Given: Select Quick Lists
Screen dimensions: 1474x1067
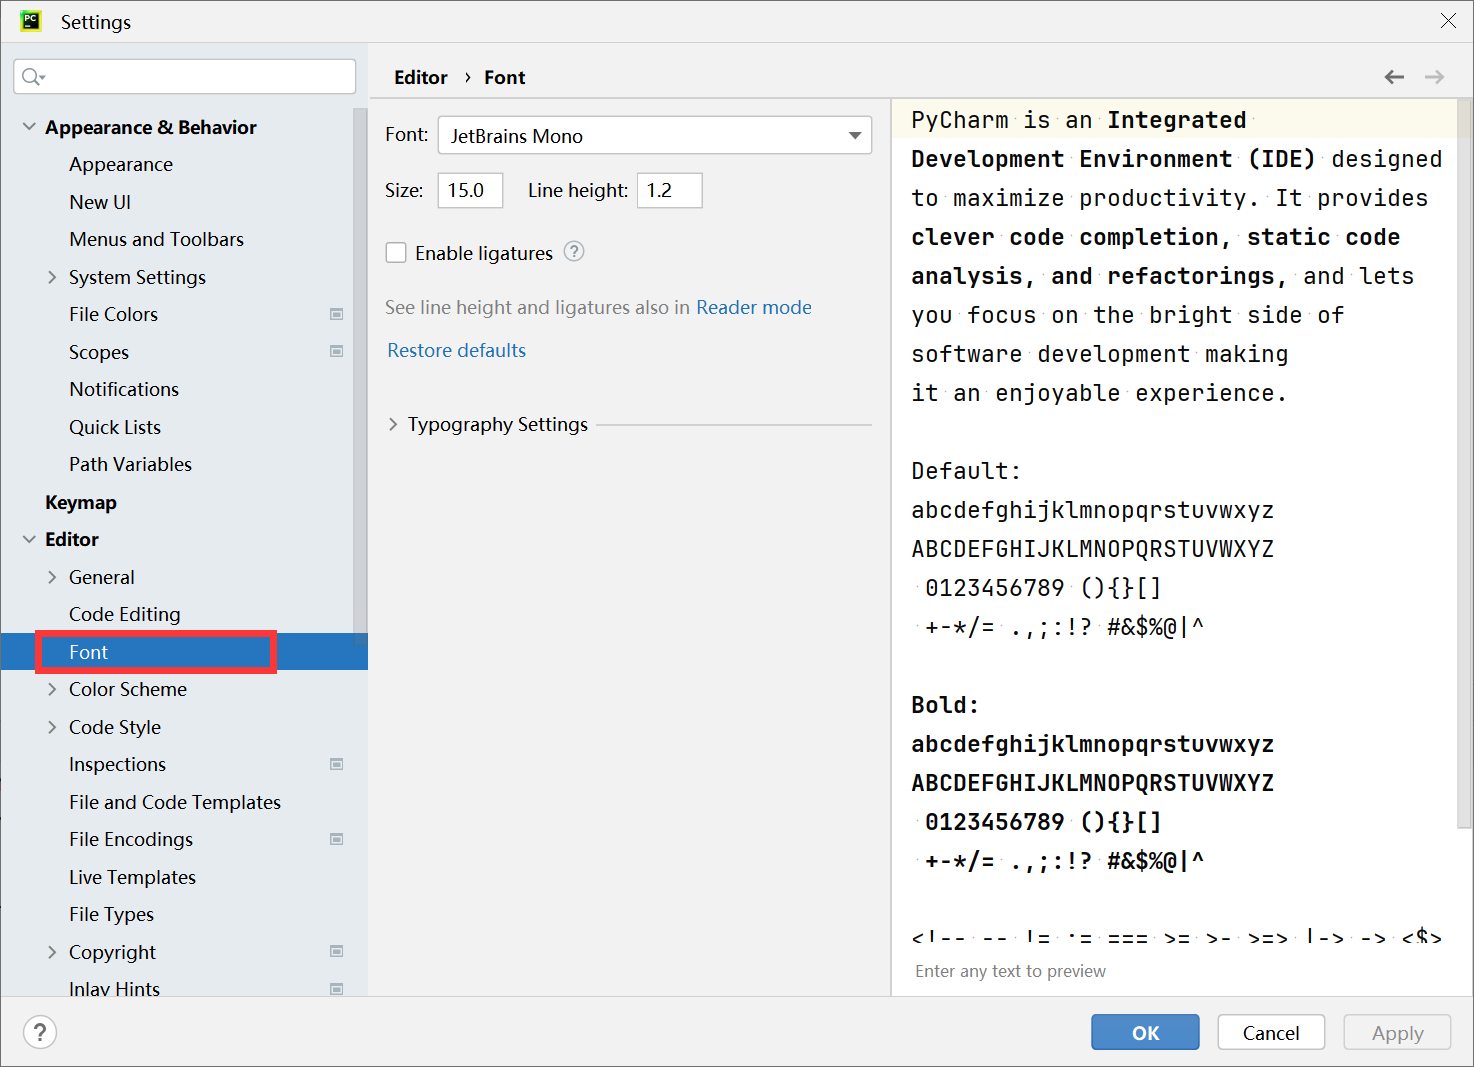Looking at the screenshot, I should click(x=115, y=427).
